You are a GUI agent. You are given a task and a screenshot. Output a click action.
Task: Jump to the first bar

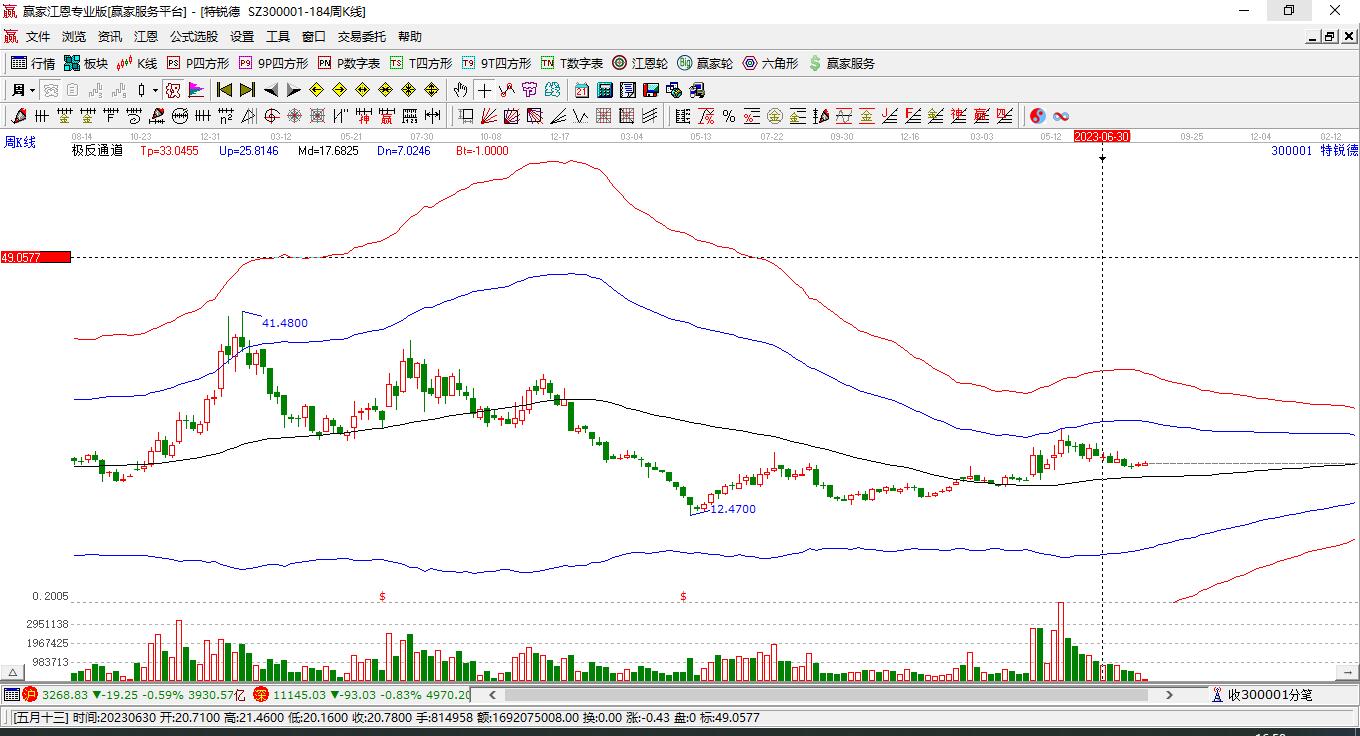[x=225, y=90]
